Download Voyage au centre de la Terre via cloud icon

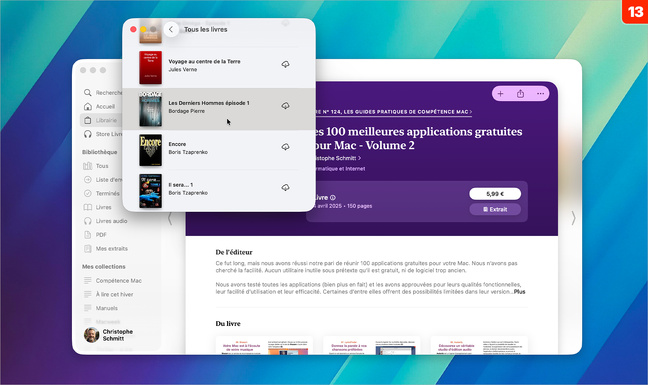coord(285,64)
